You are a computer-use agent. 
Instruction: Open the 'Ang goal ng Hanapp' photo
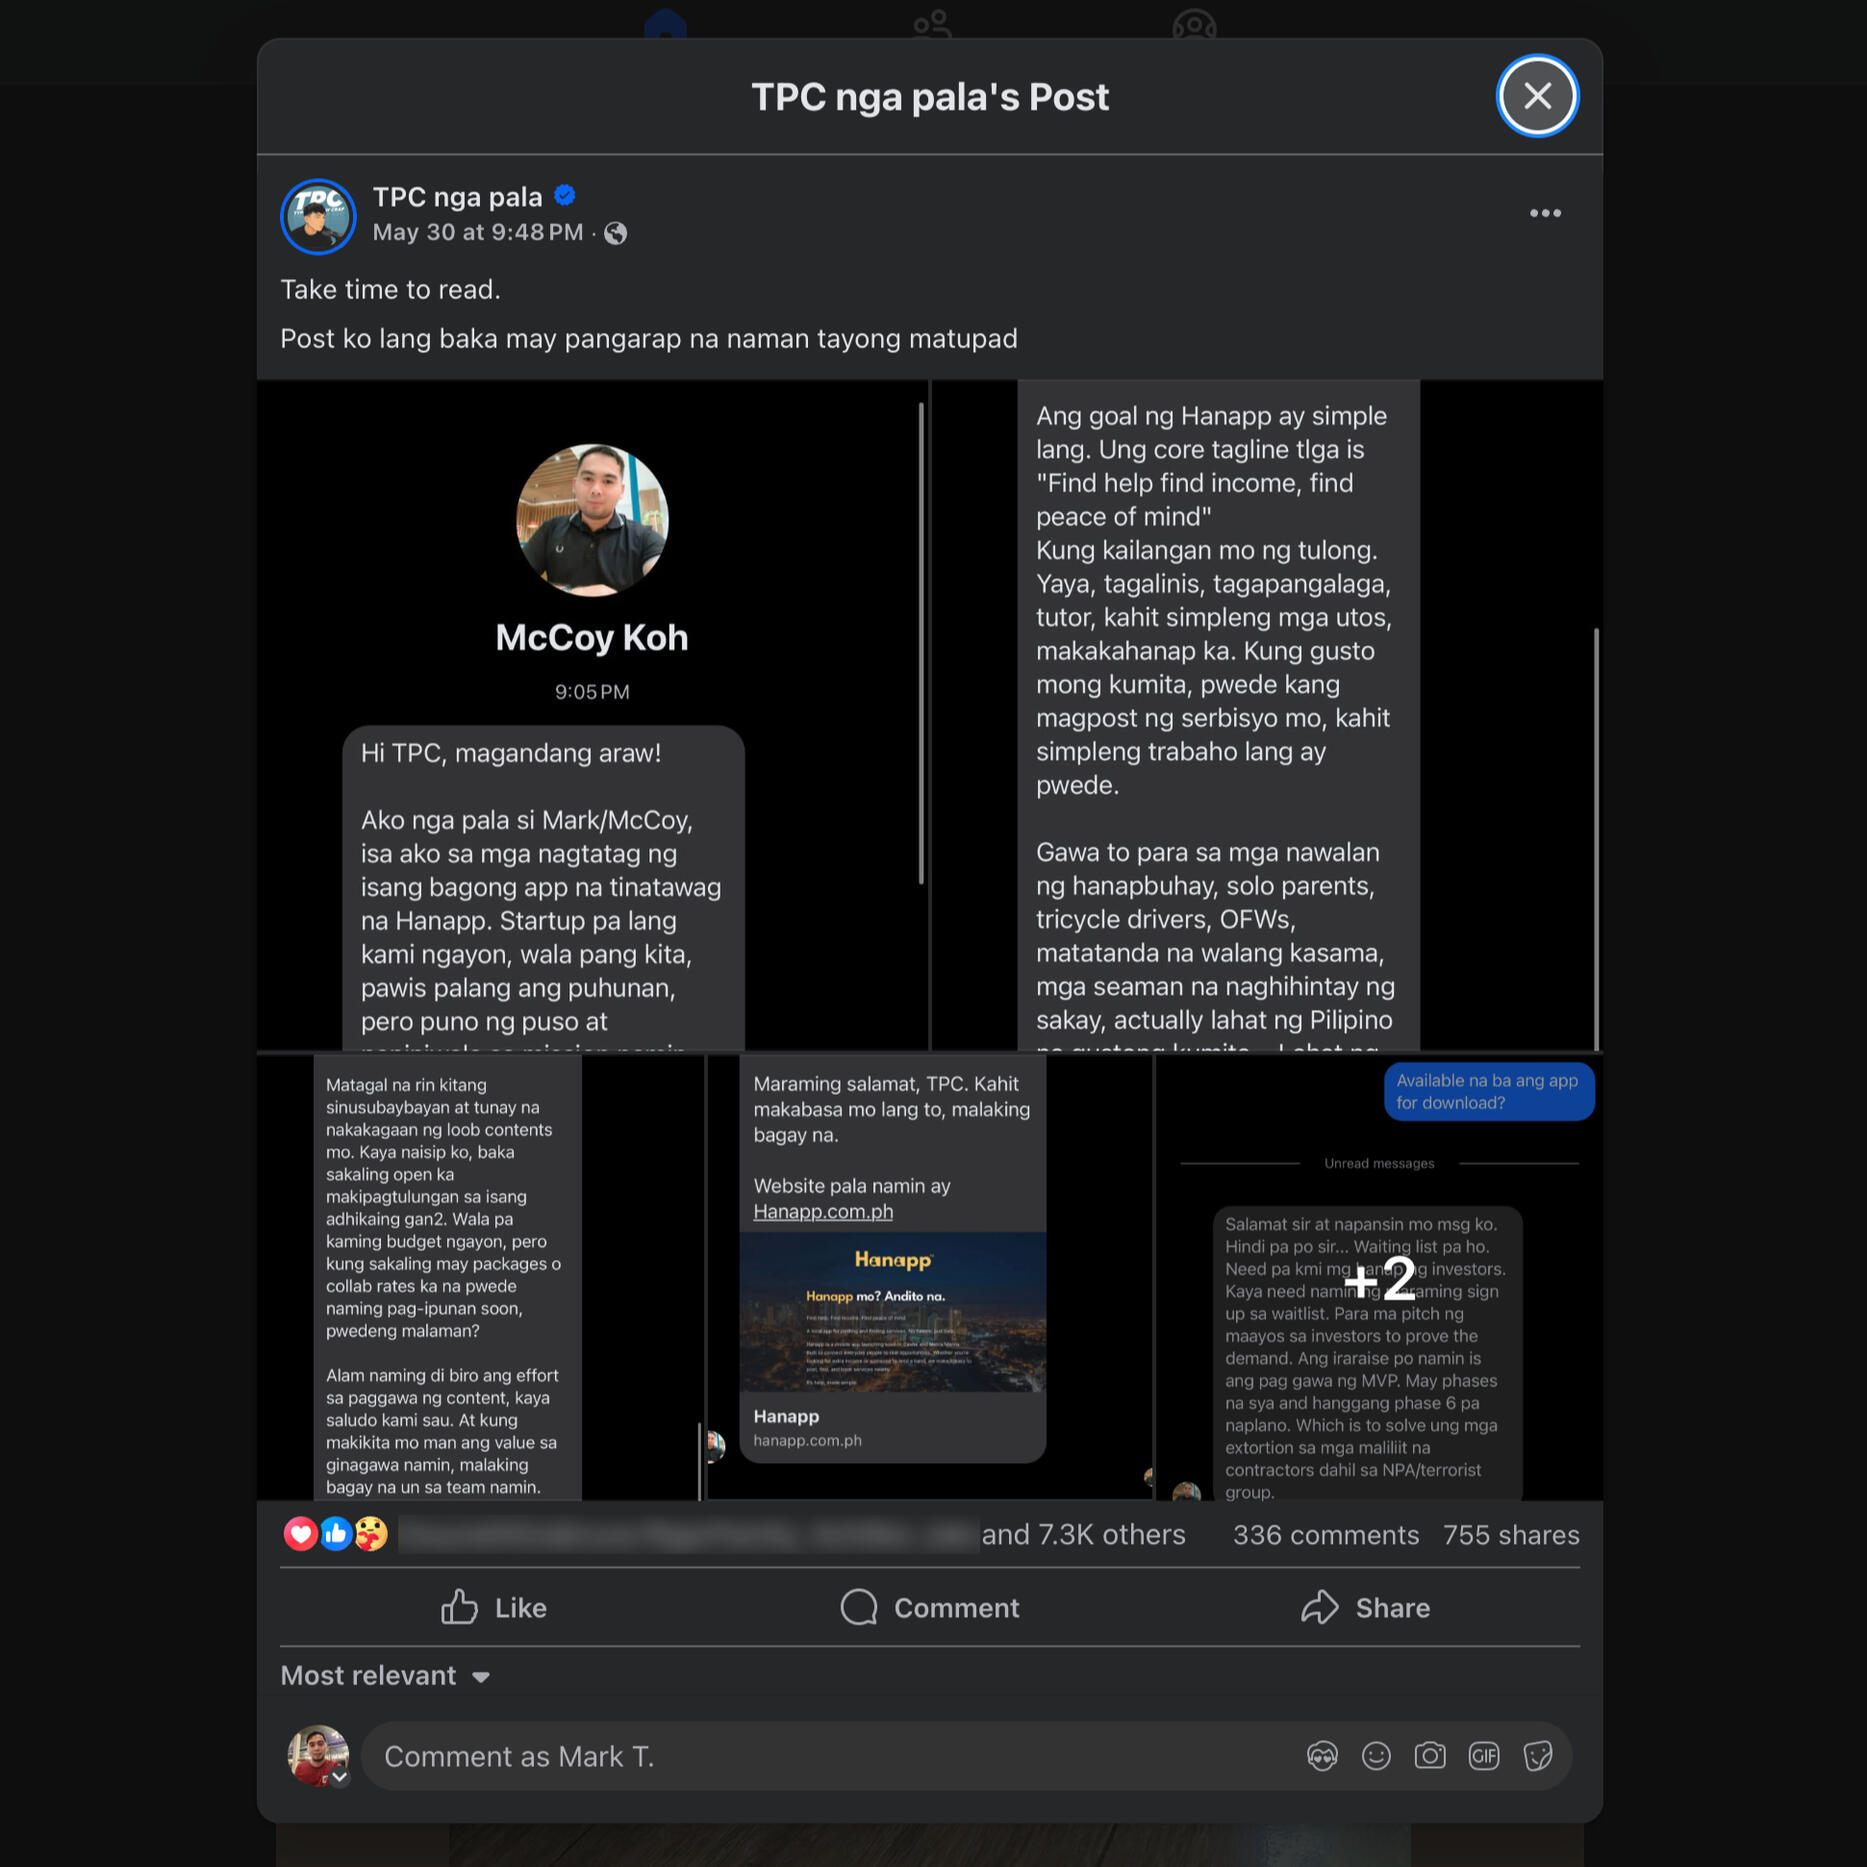(1268, 715)
